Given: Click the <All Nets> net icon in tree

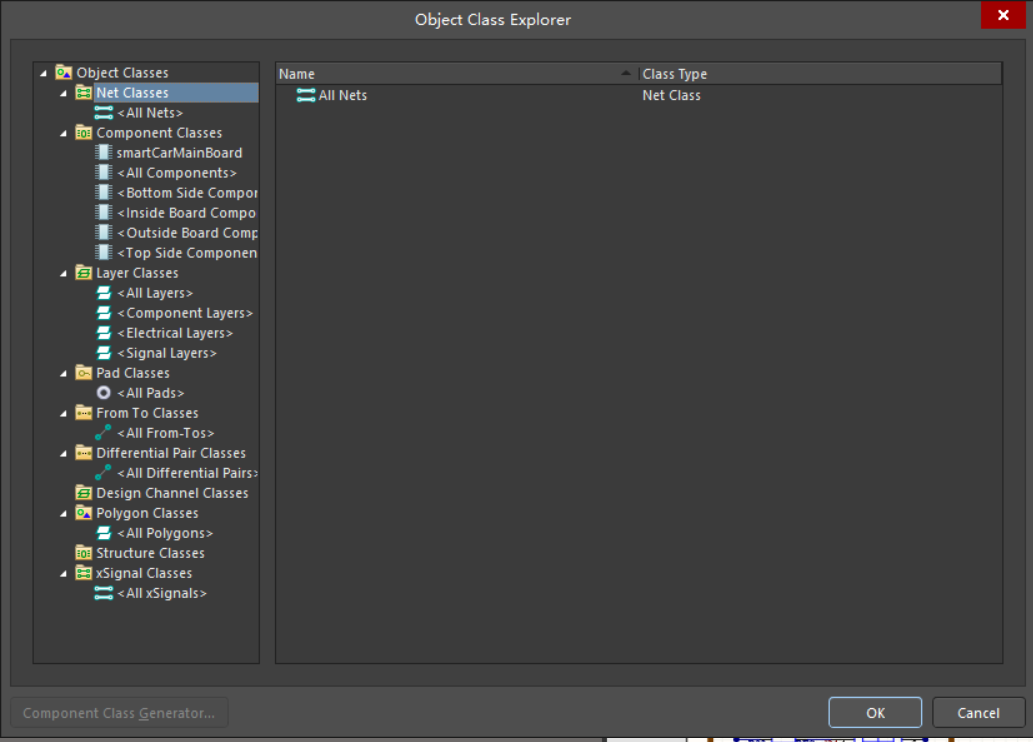Looking at the screenshot, I should tap(103, 113).
